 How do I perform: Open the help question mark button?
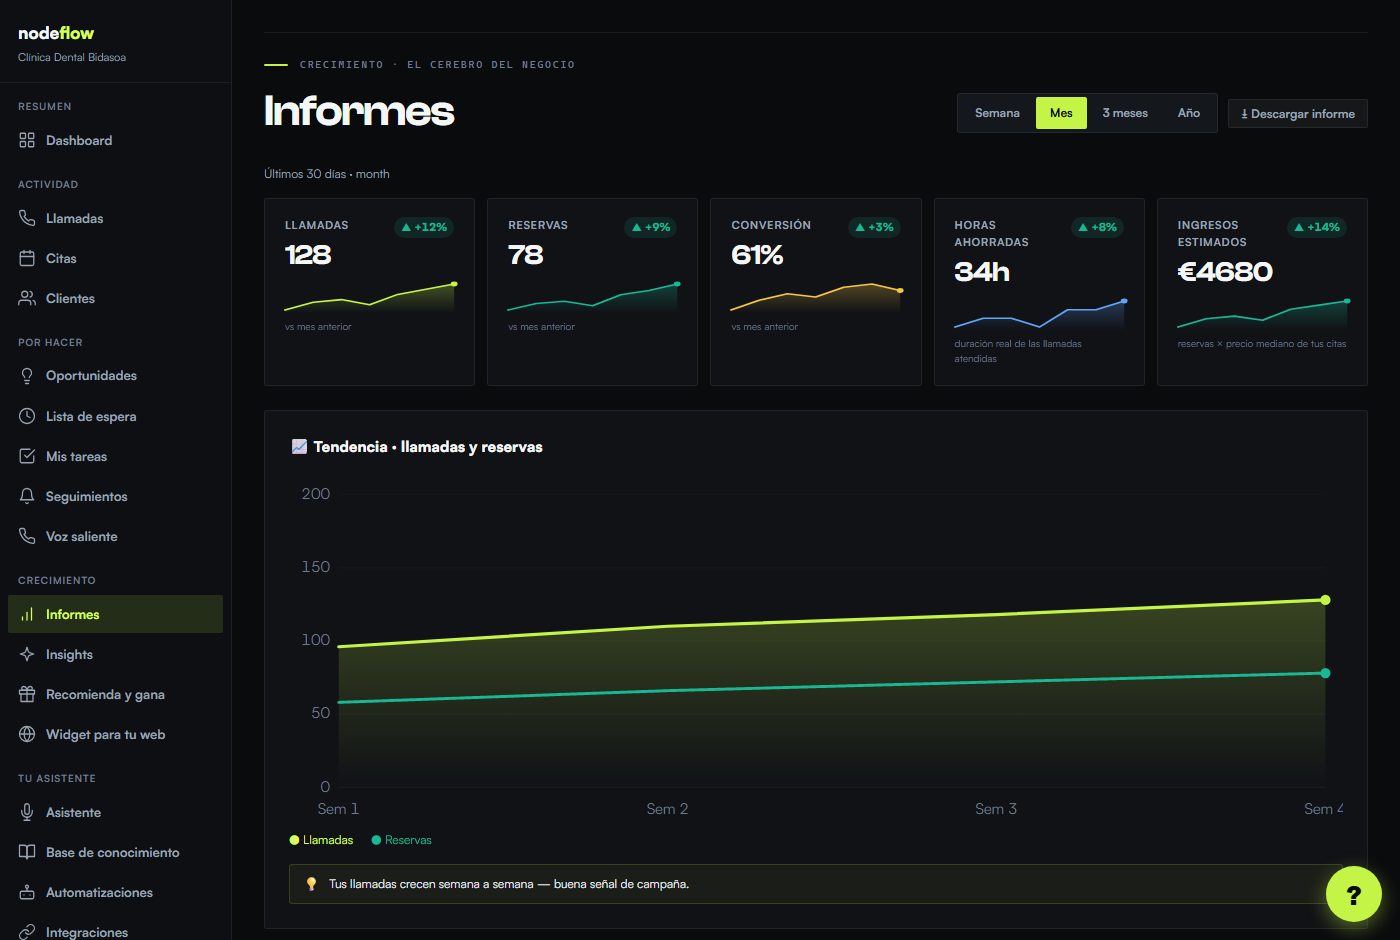pyautogui.click(x=1353, y=894)
